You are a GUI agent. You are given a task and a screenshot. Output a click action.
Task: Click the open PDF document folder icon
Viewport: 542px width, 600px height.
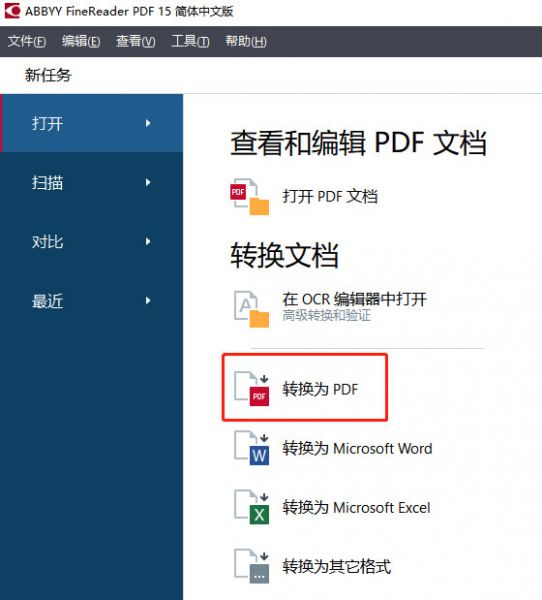pos(250,197)
